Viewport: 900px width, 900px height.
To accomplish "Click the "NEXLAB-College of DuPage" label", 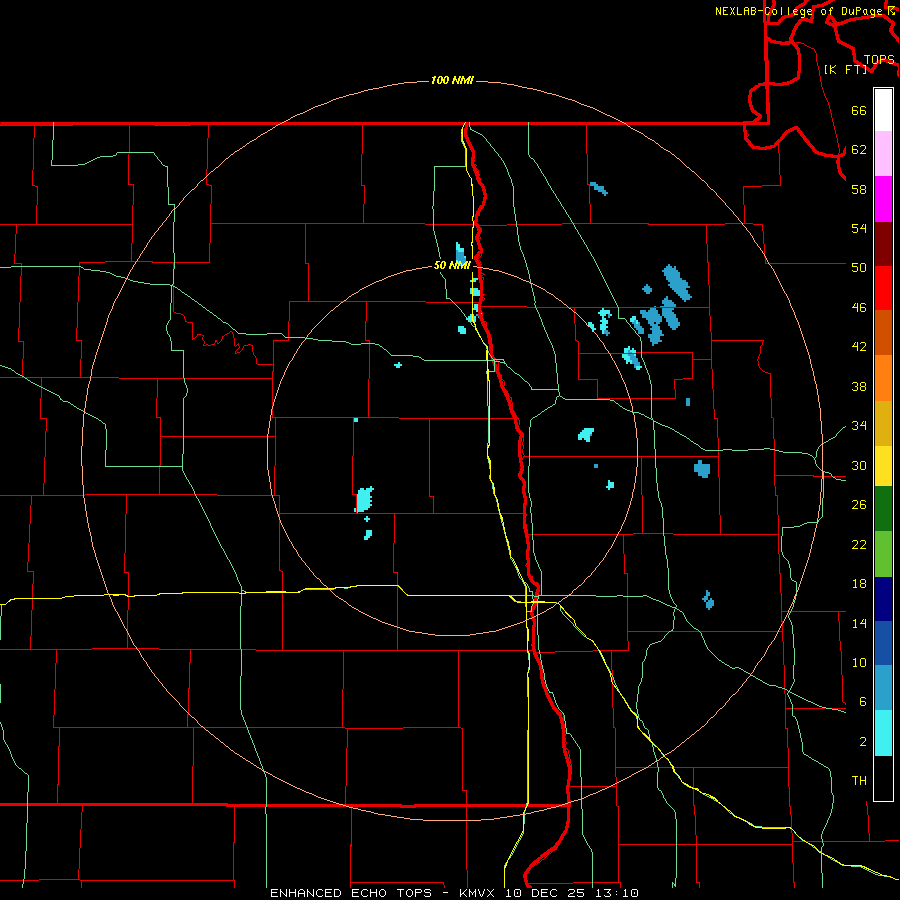I will pyautogui.click(x=799, y=11).
